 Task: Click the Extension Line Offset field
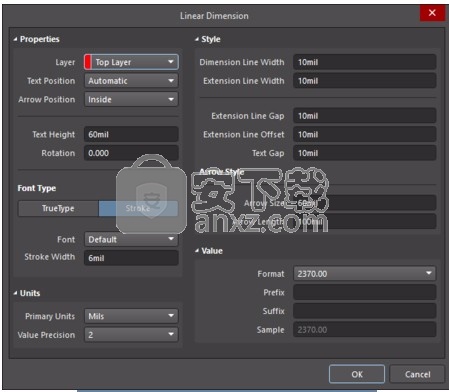click(365, 134)
